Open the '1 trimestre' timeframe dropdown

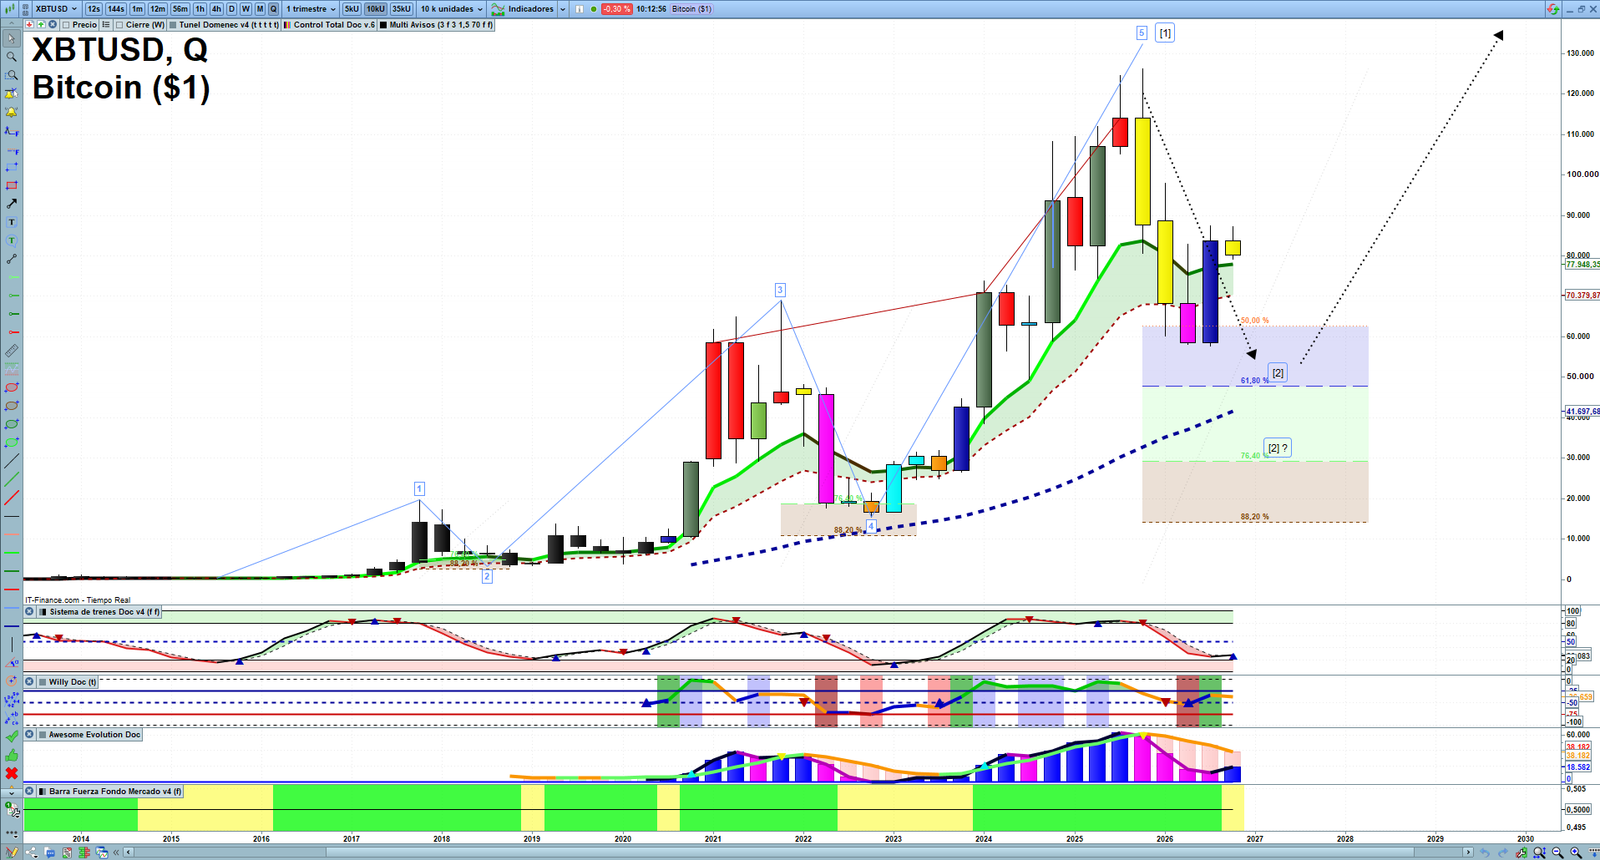311,9
